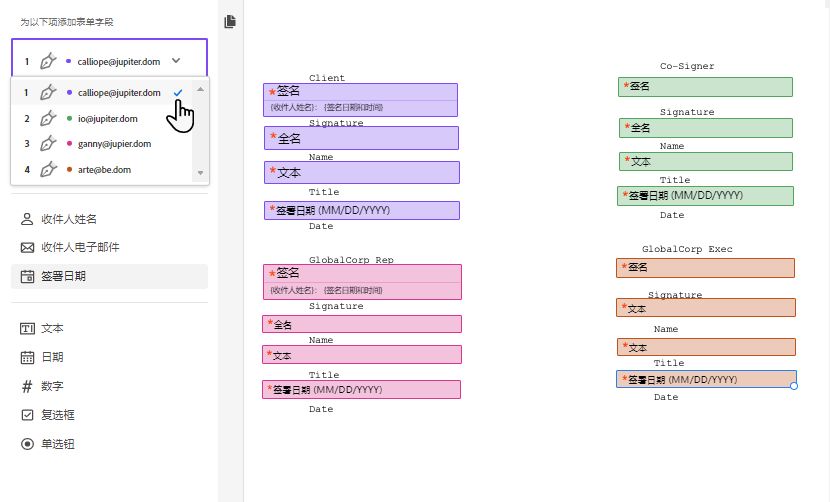This screenshot has width=830, height=502.
Task: Select recipient 2 io@jupiter.dom
Action: pos(102,119)
